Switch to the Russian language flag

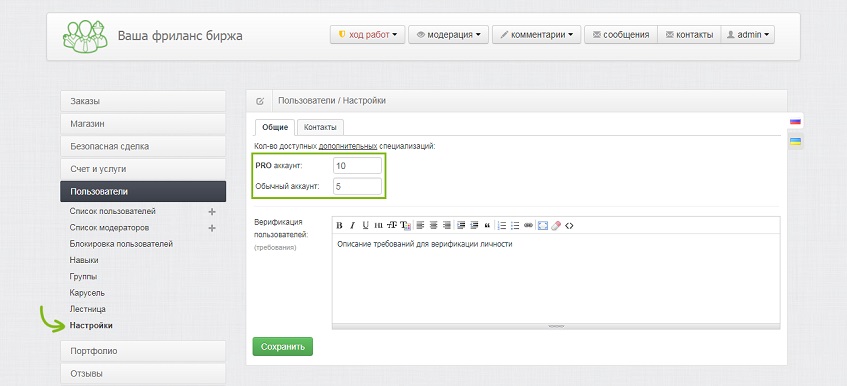pyautogui.click(x=795, y=121)
